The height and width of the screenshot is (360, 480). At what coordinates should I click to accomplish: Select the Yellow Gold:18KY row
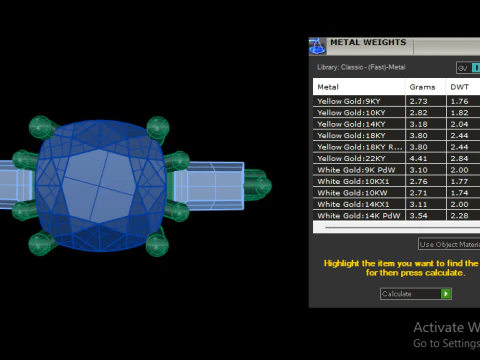pos(396,136)
